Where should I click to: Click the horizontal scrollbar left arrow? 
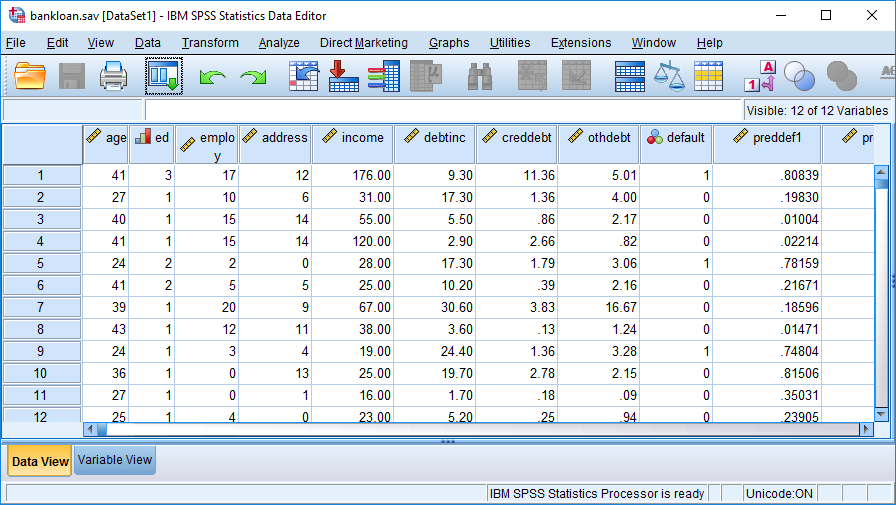(90, 429)
